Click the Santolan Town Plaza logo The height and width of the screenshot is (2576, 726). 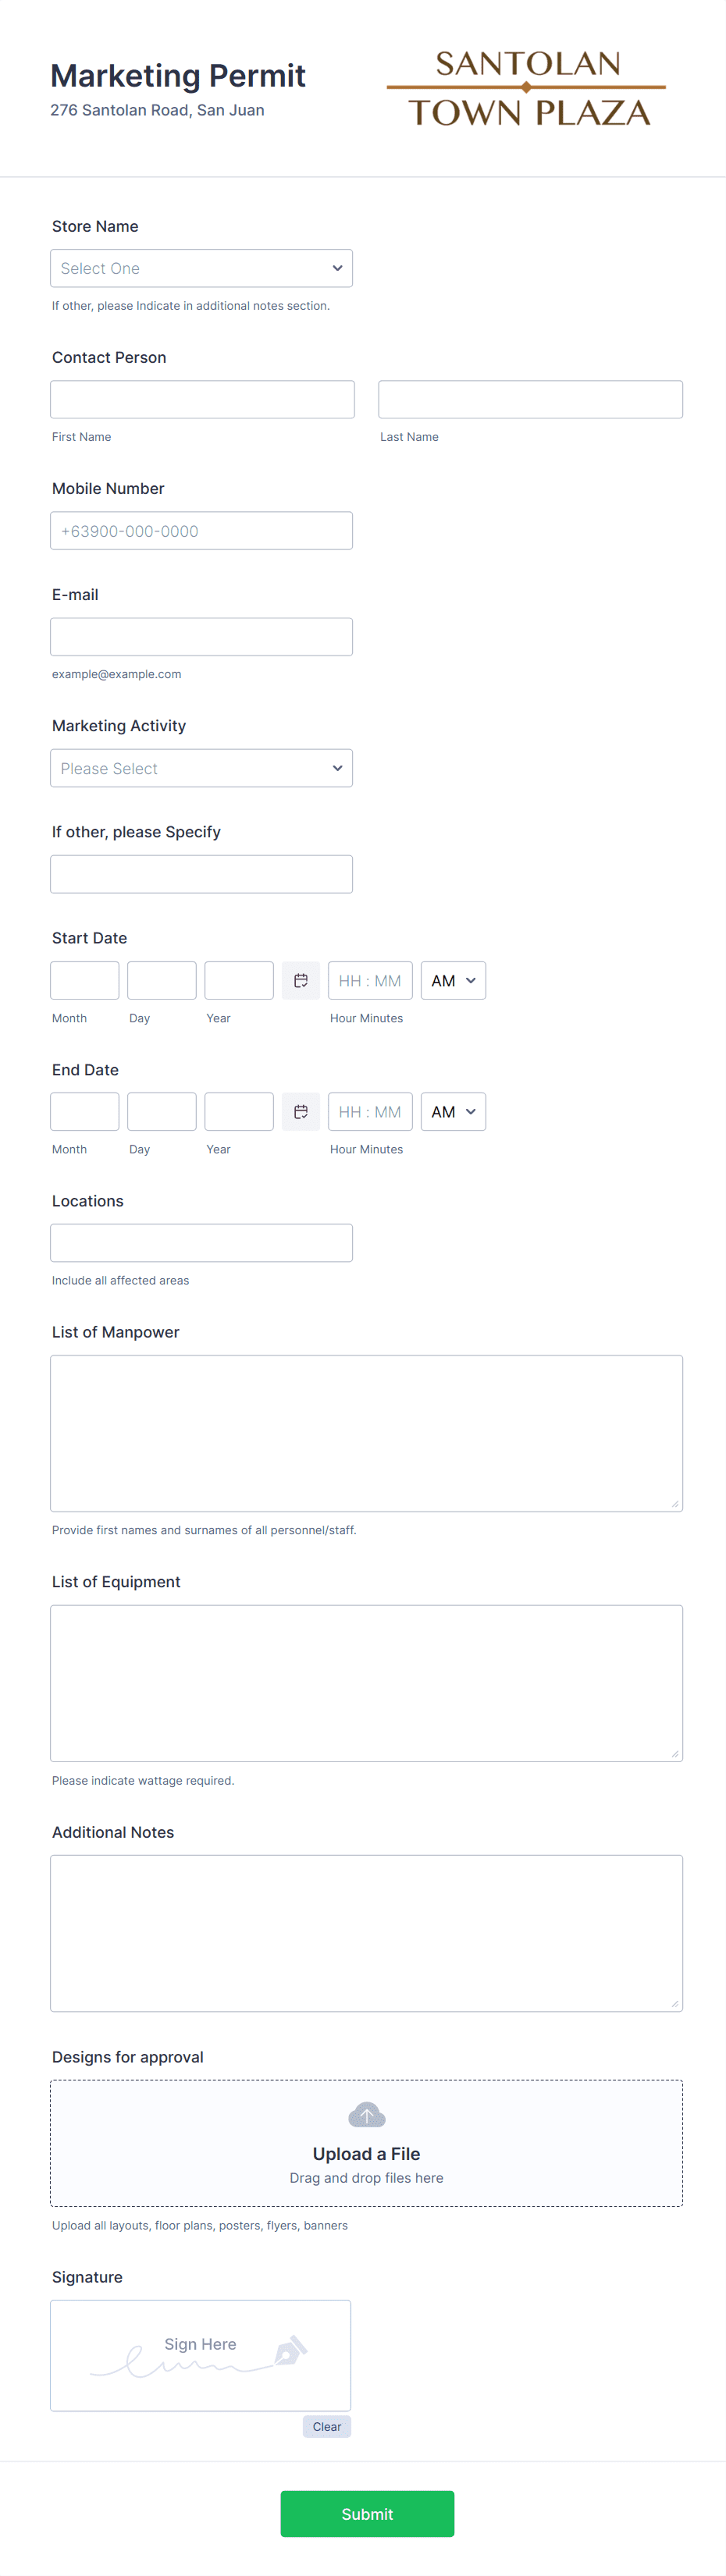coord(527,88)
